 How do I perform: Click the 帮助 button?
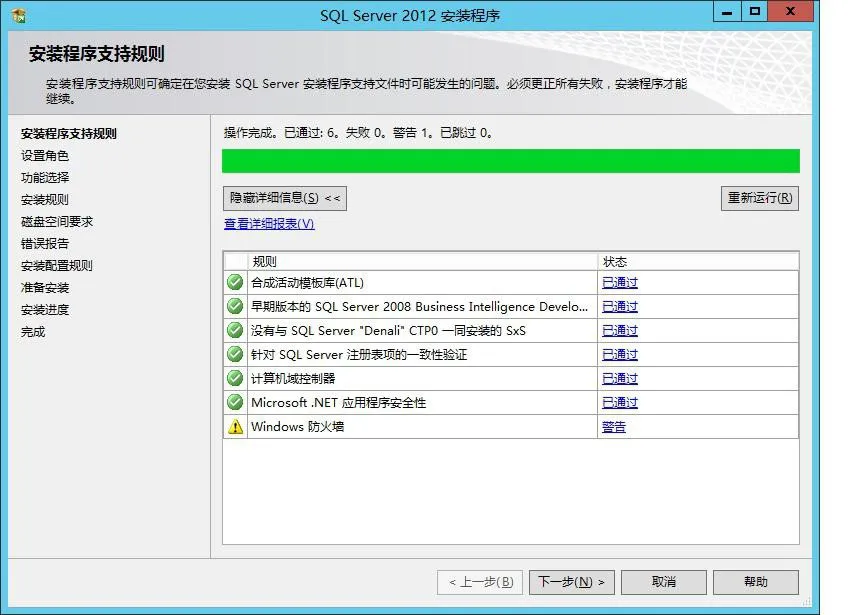(755, 581)
